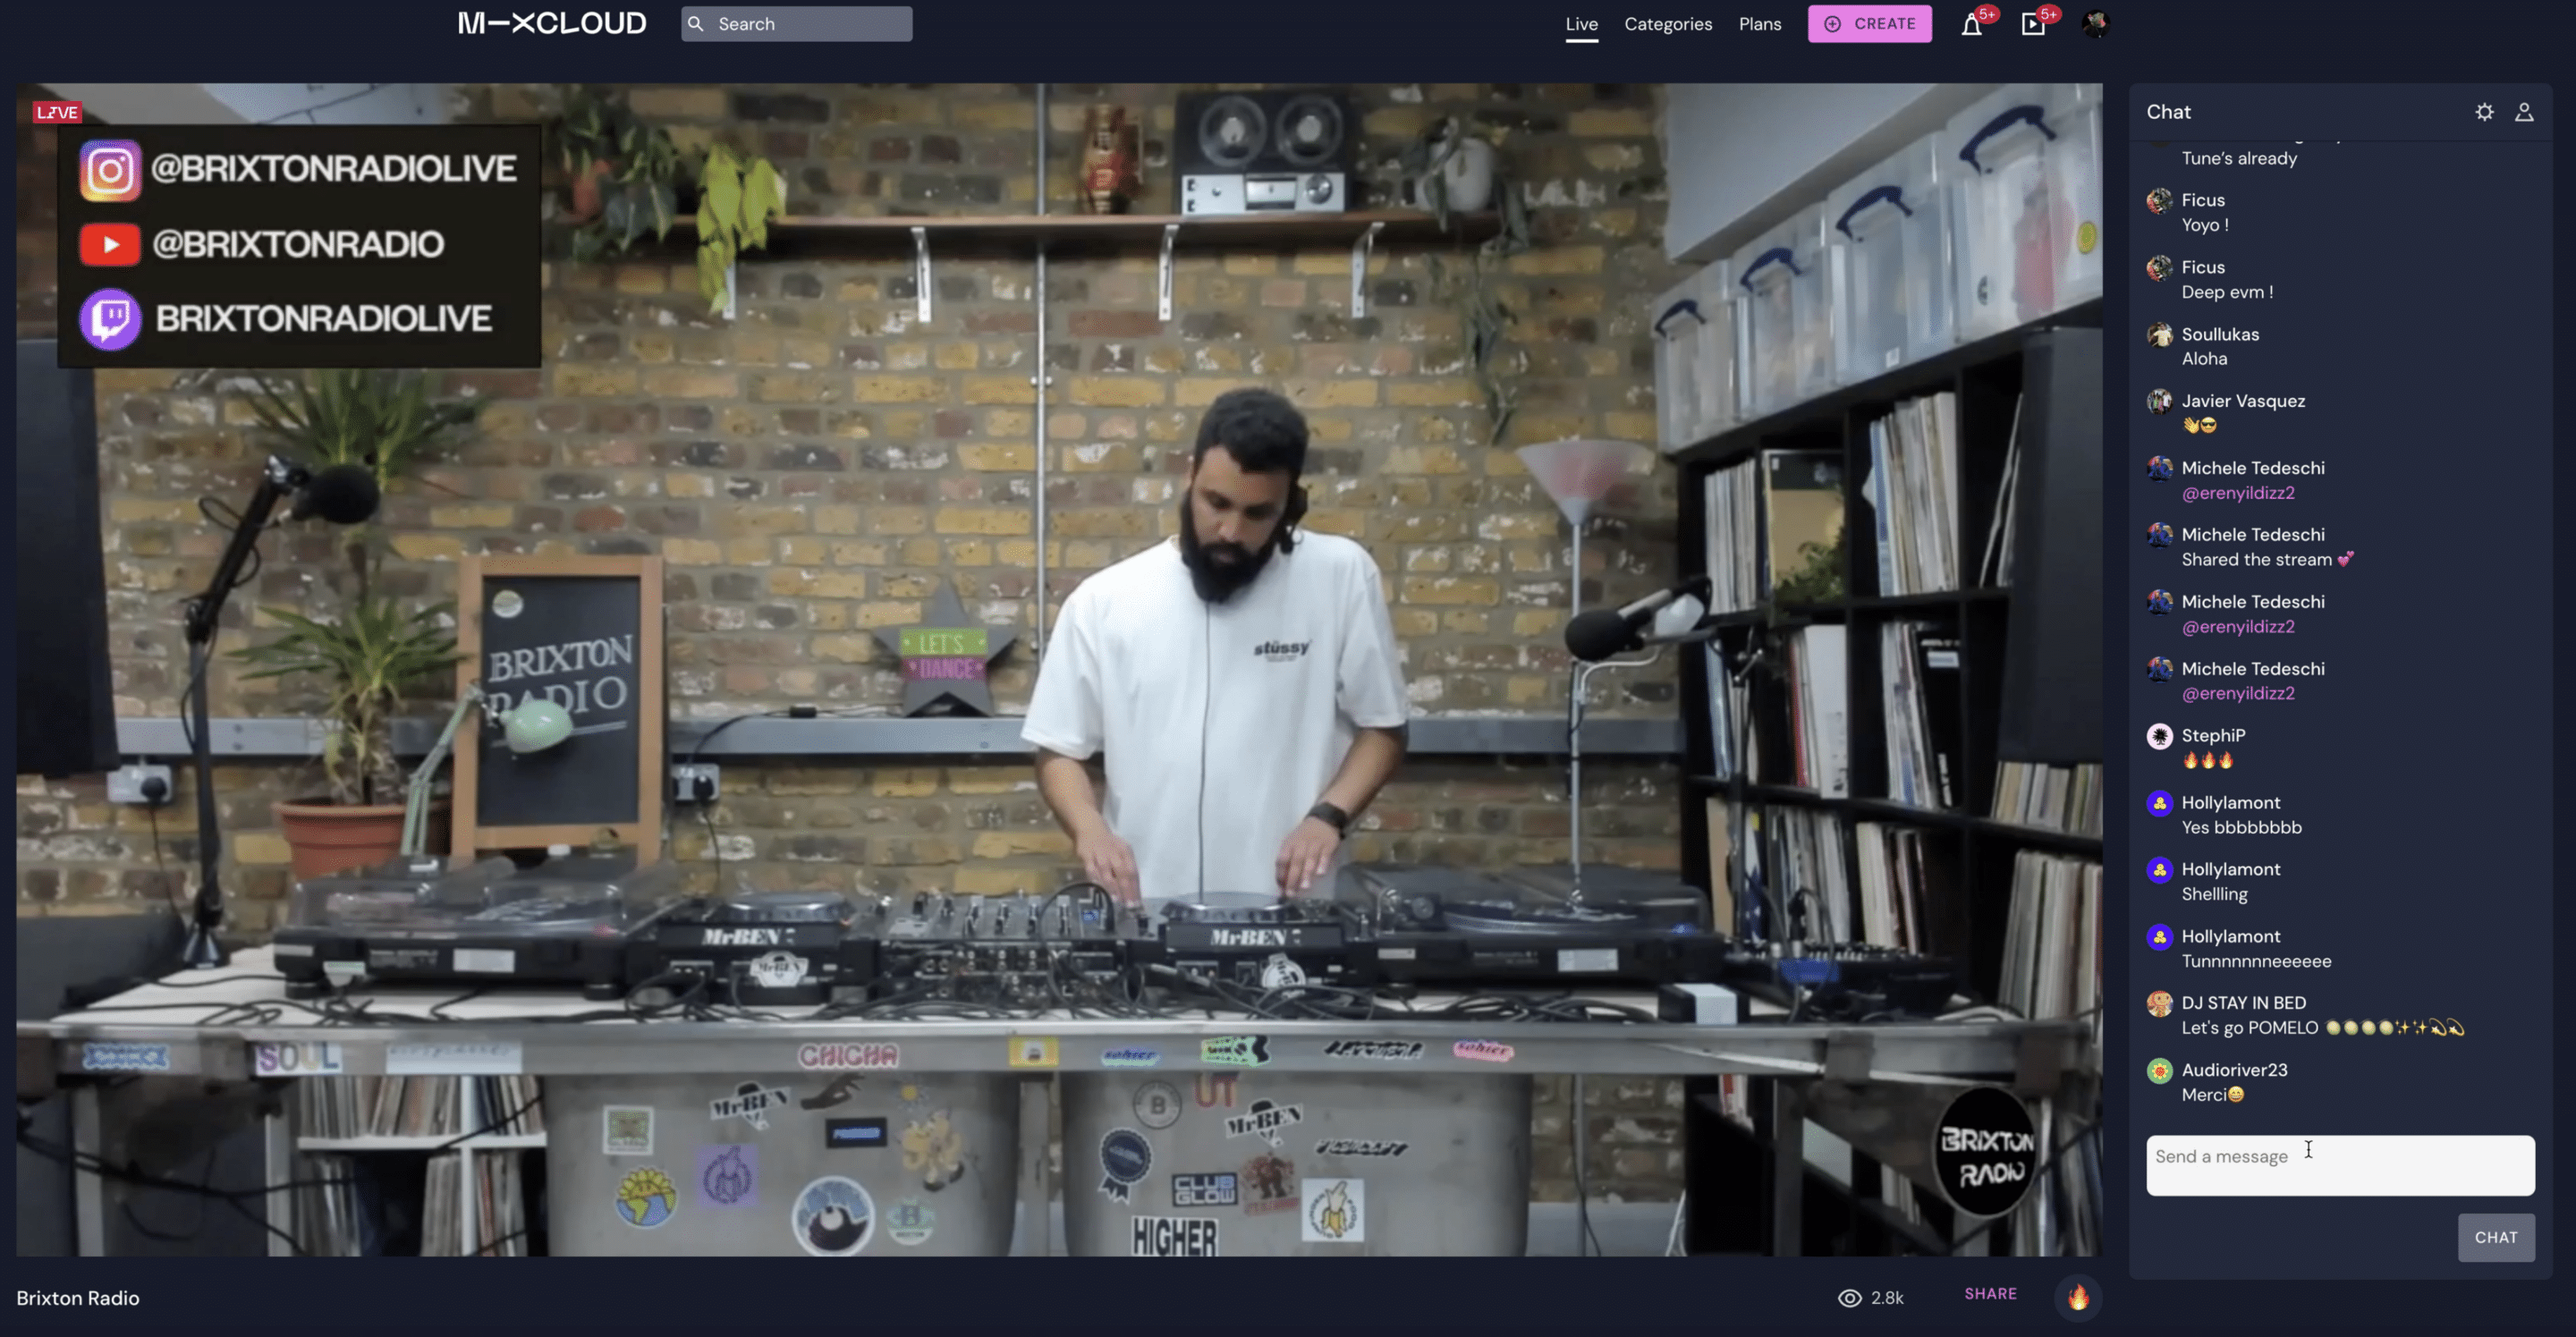Click the @erenyildizz2 mention in chat
The image size is (2576, 1337).
click(x=2237, y=493)
